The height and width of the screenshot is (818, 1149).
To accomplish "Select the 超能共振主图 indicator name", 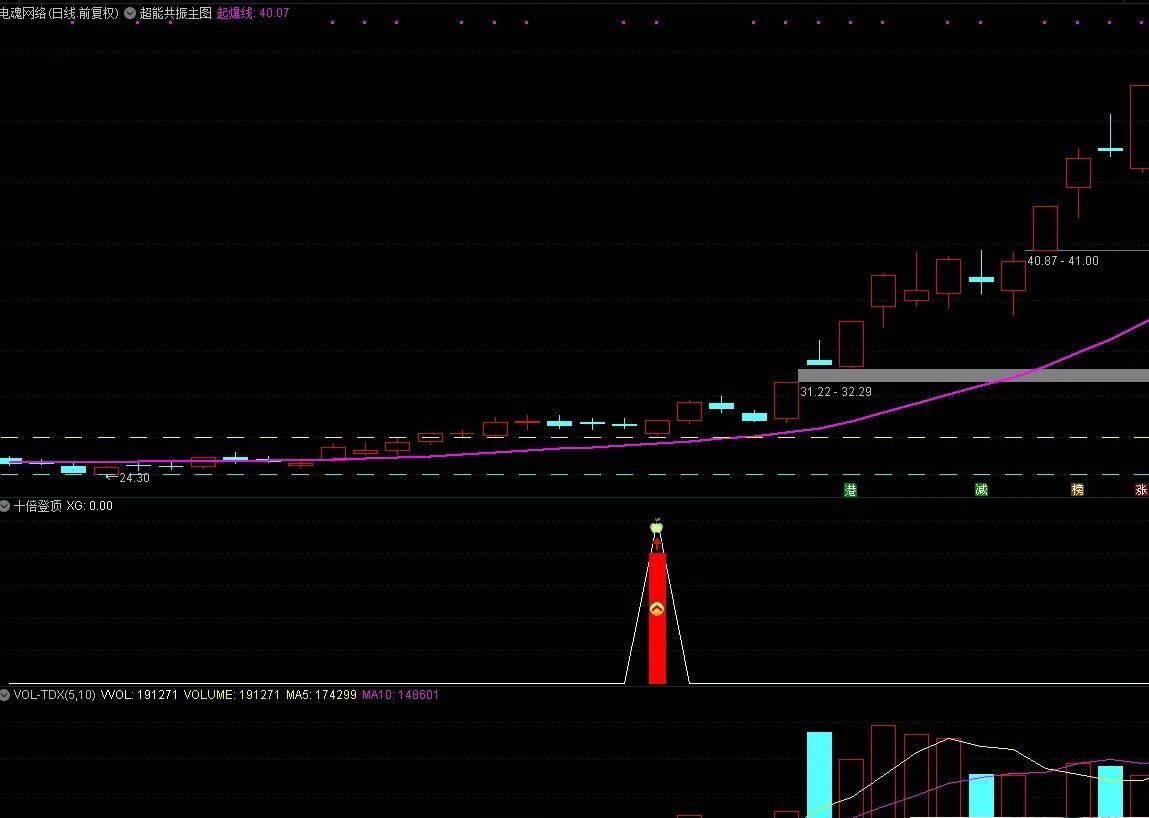I will coord(176,13).
